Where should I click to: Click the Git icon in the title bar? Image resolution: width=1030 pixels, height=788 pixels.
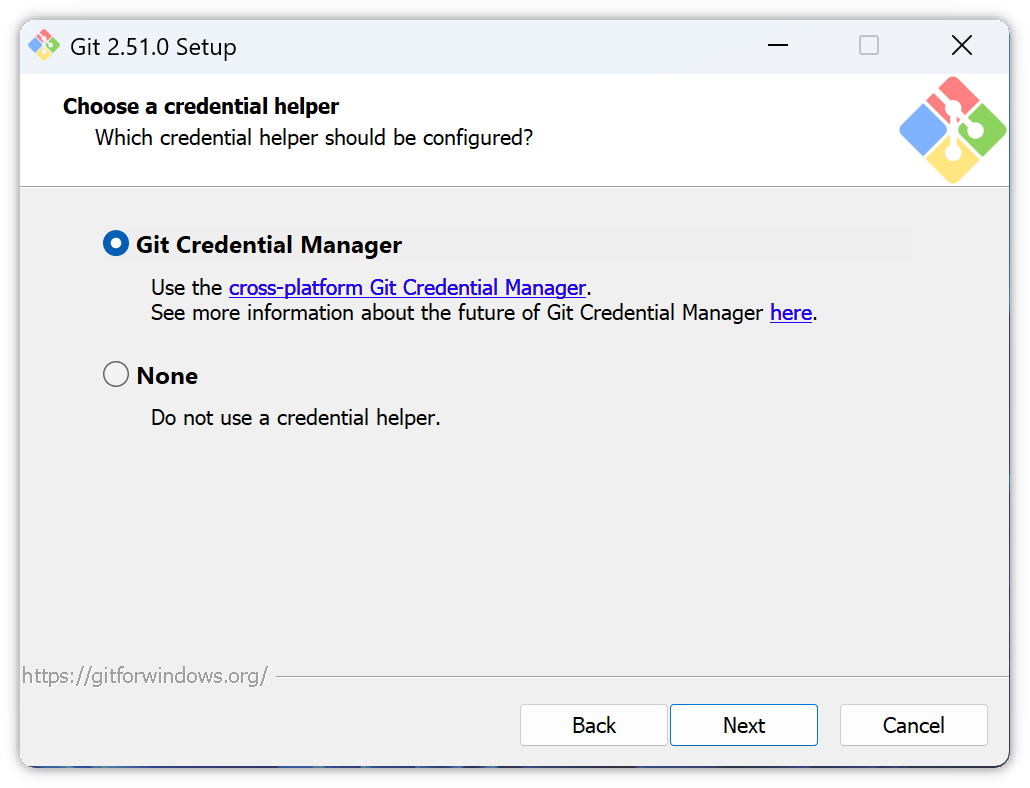[x=44, y=46]
